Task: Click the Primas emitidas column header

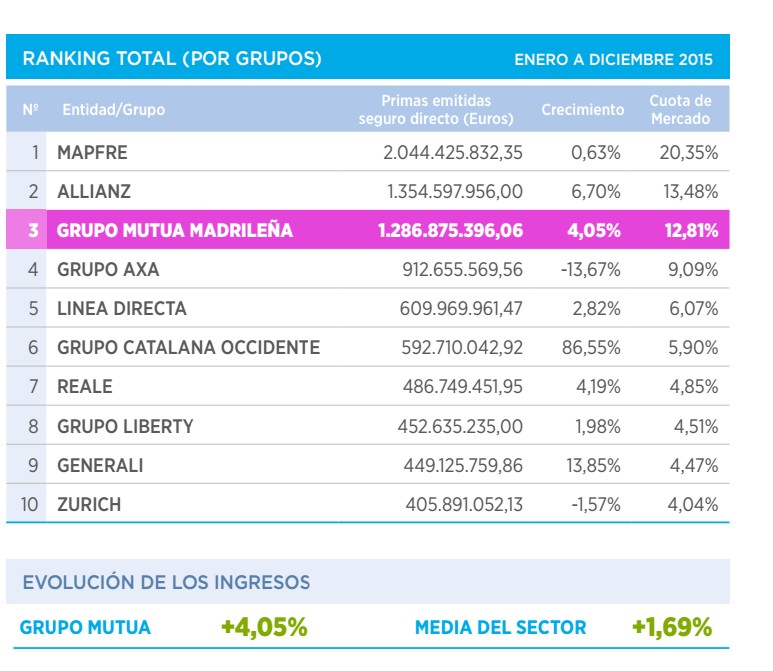Action: click(x=436, y=109)
